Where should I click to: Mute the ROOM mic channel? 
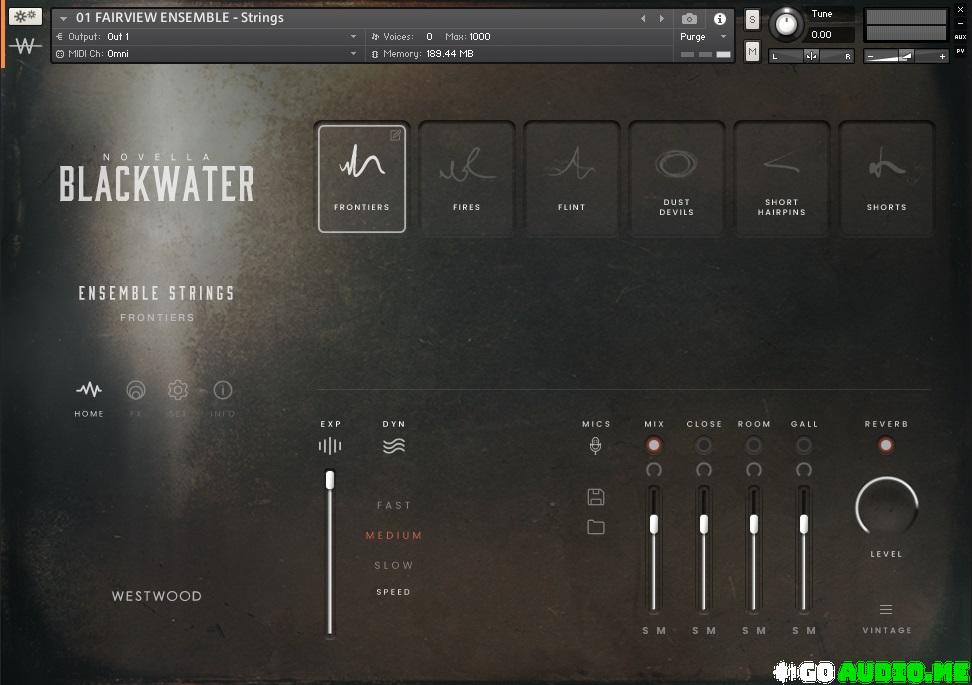[761, 630]
